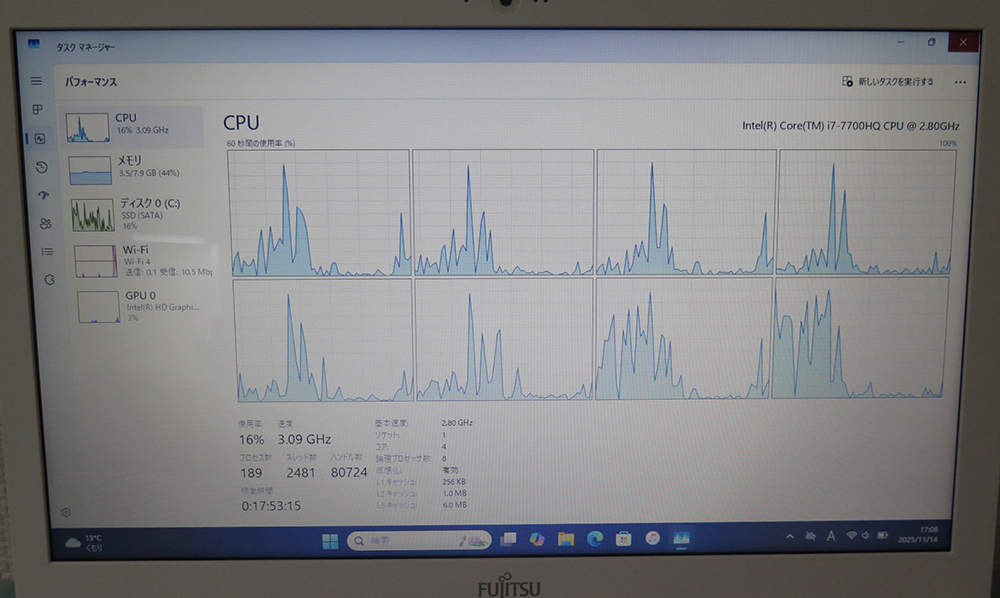Restore down the Task Manager window
Image resolution: width=1000 pixels, height=598 pixels.
[932, 42]
